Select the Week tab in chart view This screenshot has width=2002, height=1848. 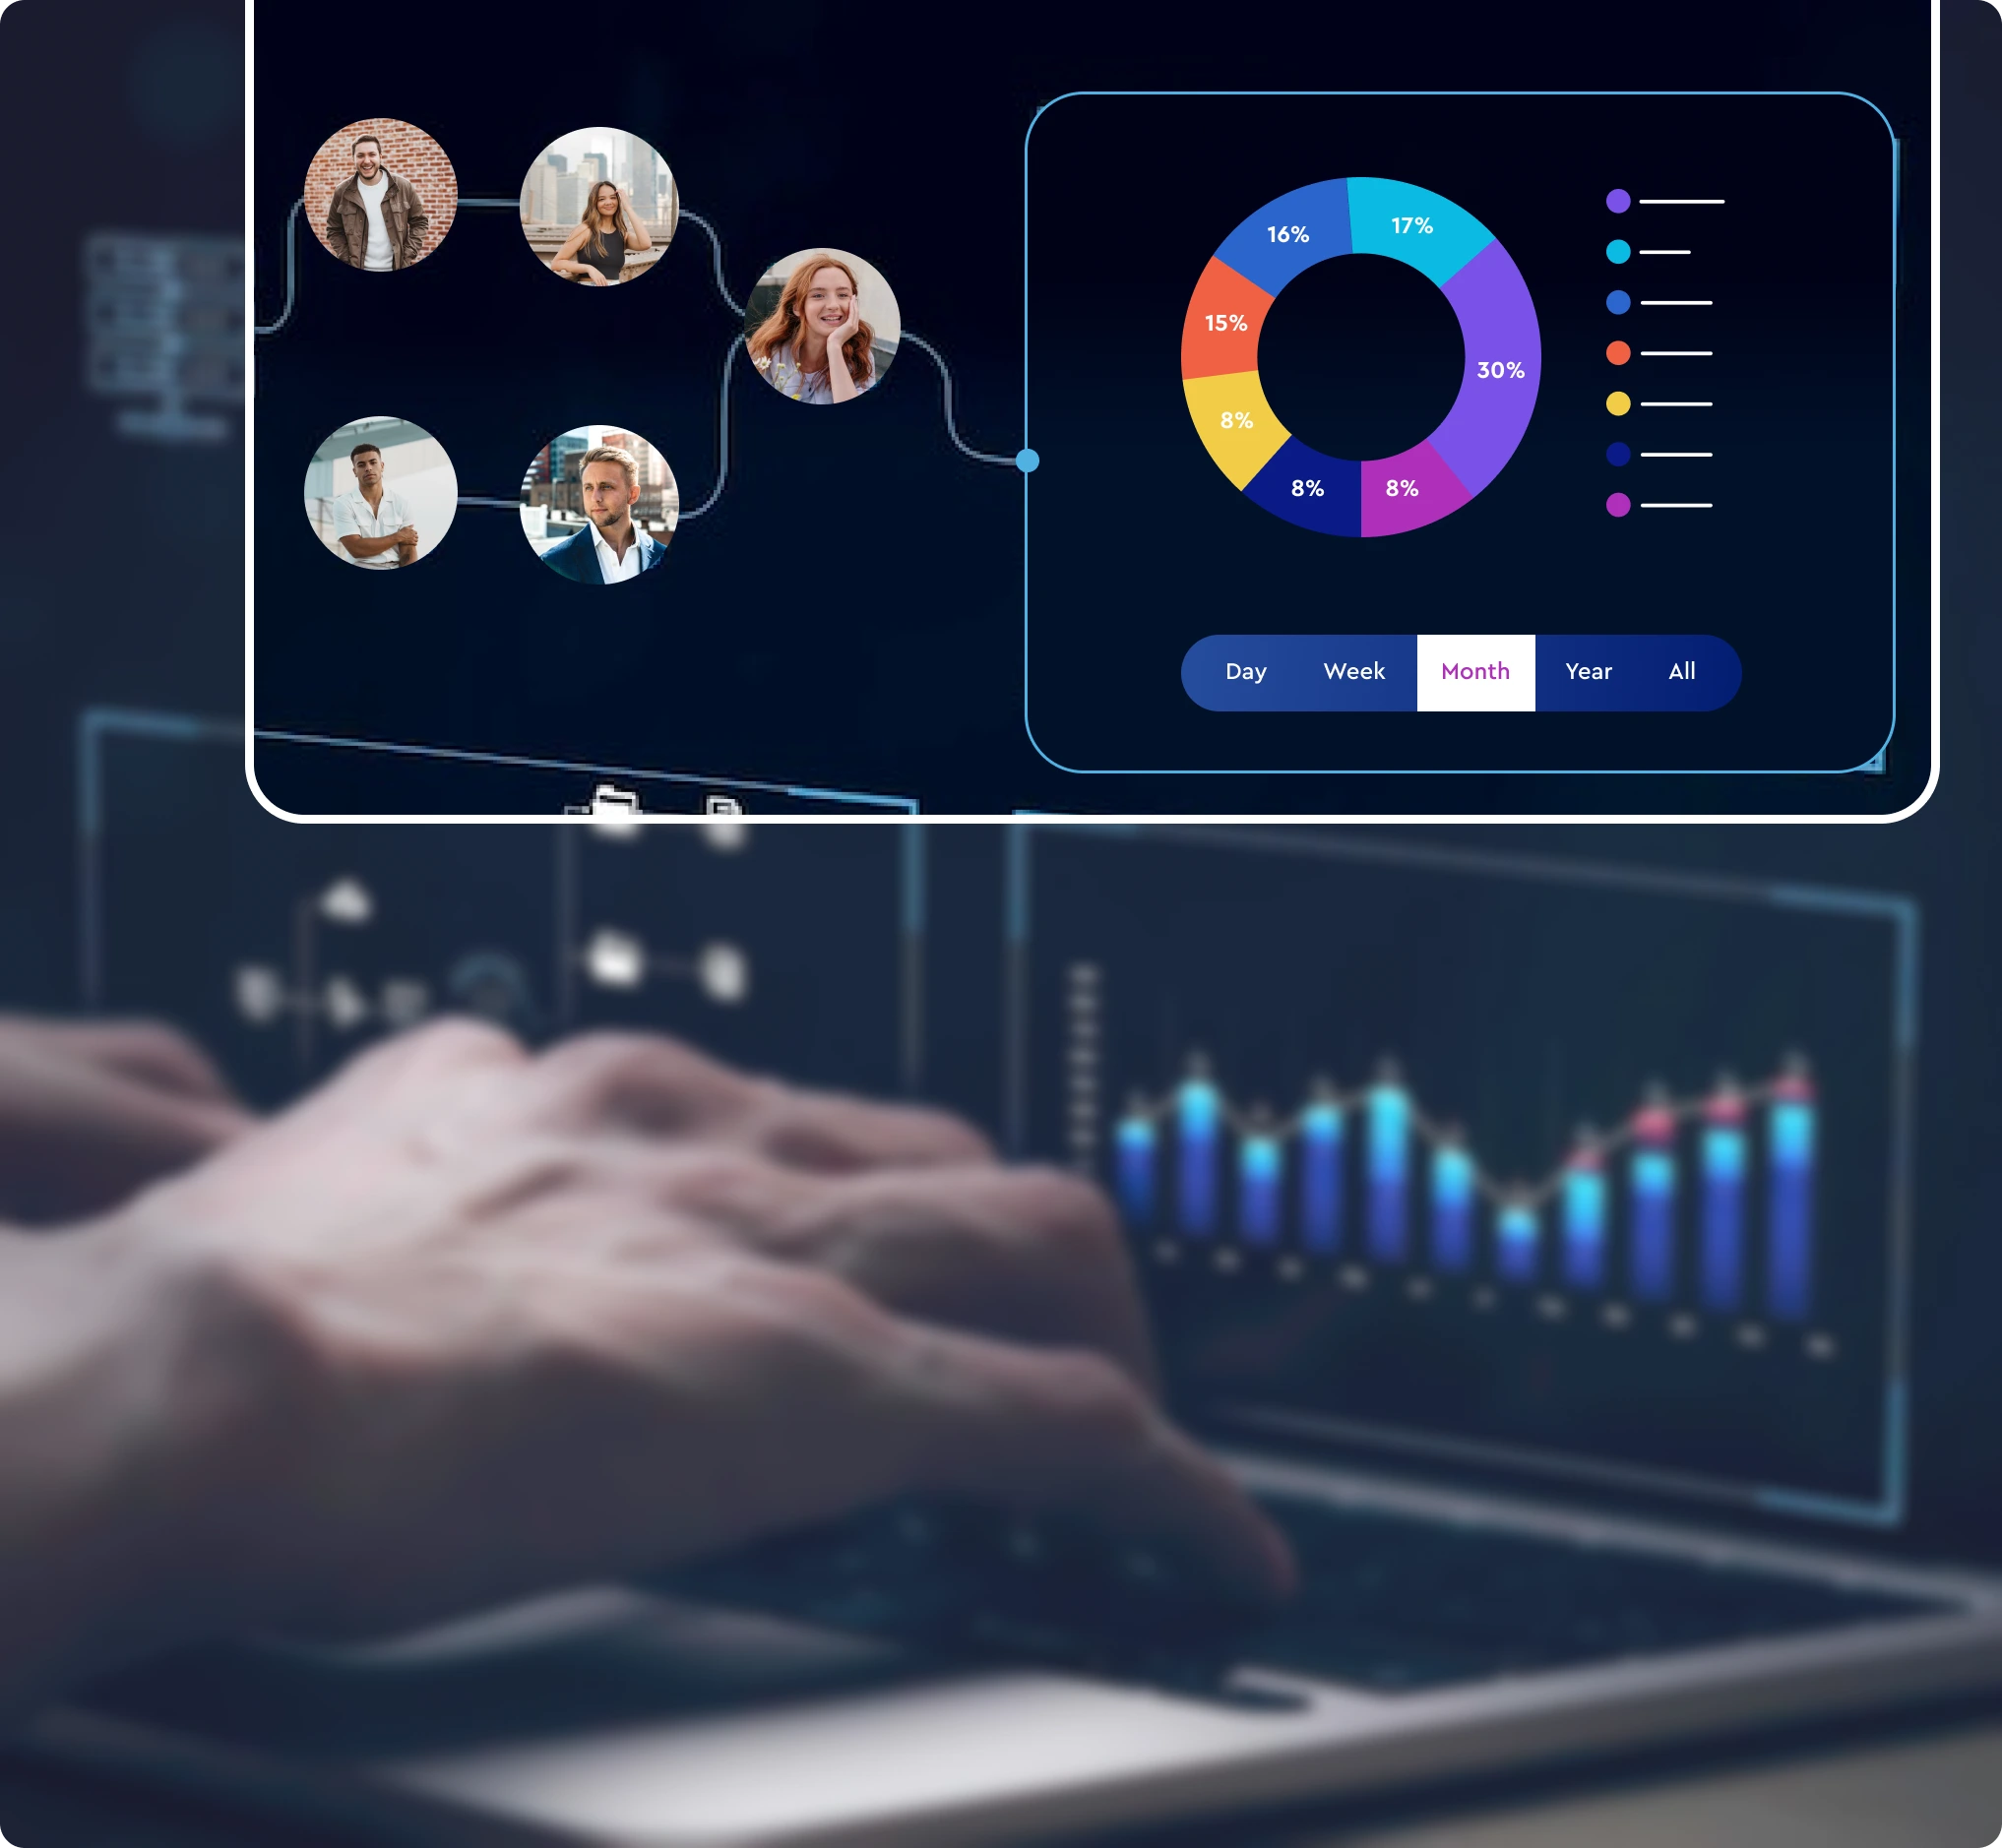pos(1355,671)
